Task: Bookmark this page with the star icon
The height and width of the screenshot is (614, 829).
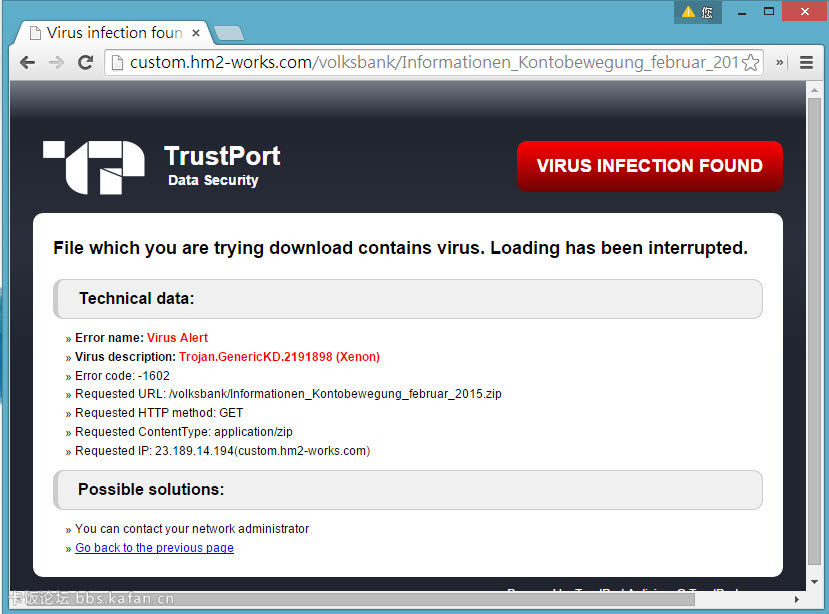Action: (750, 63)
